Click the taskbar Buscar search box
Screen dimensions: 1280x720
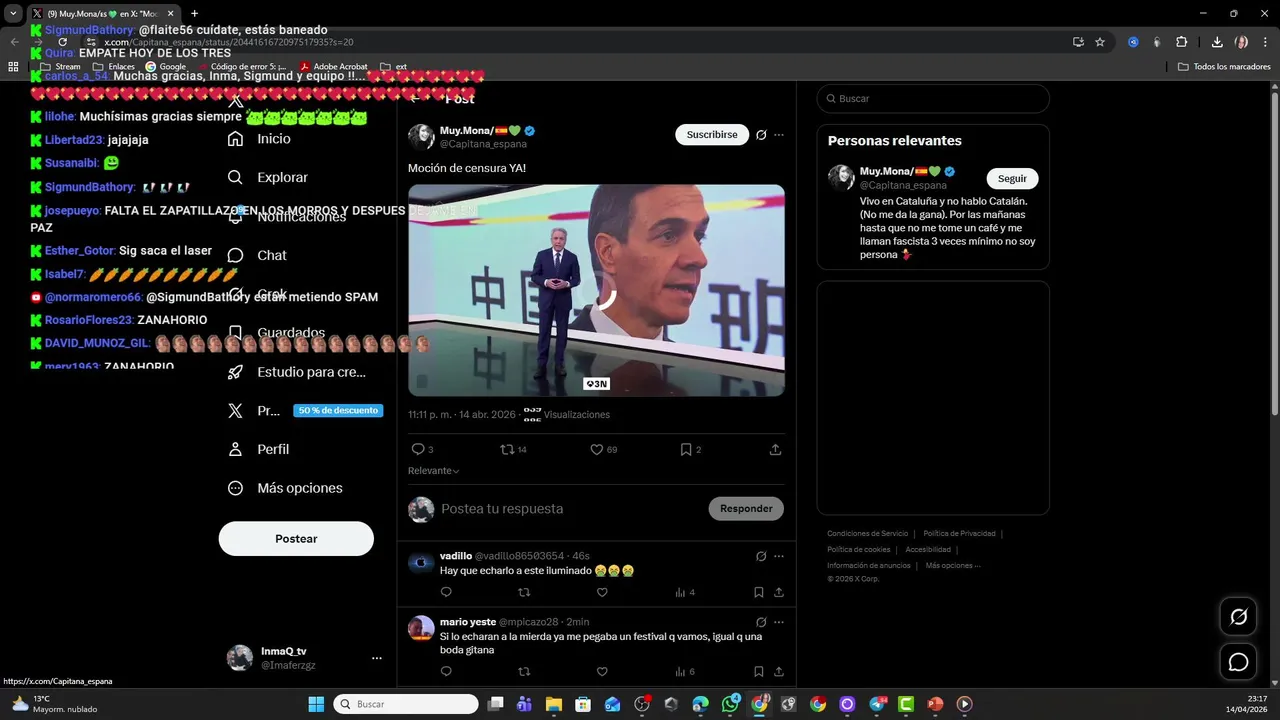click(x=406, y=704)
